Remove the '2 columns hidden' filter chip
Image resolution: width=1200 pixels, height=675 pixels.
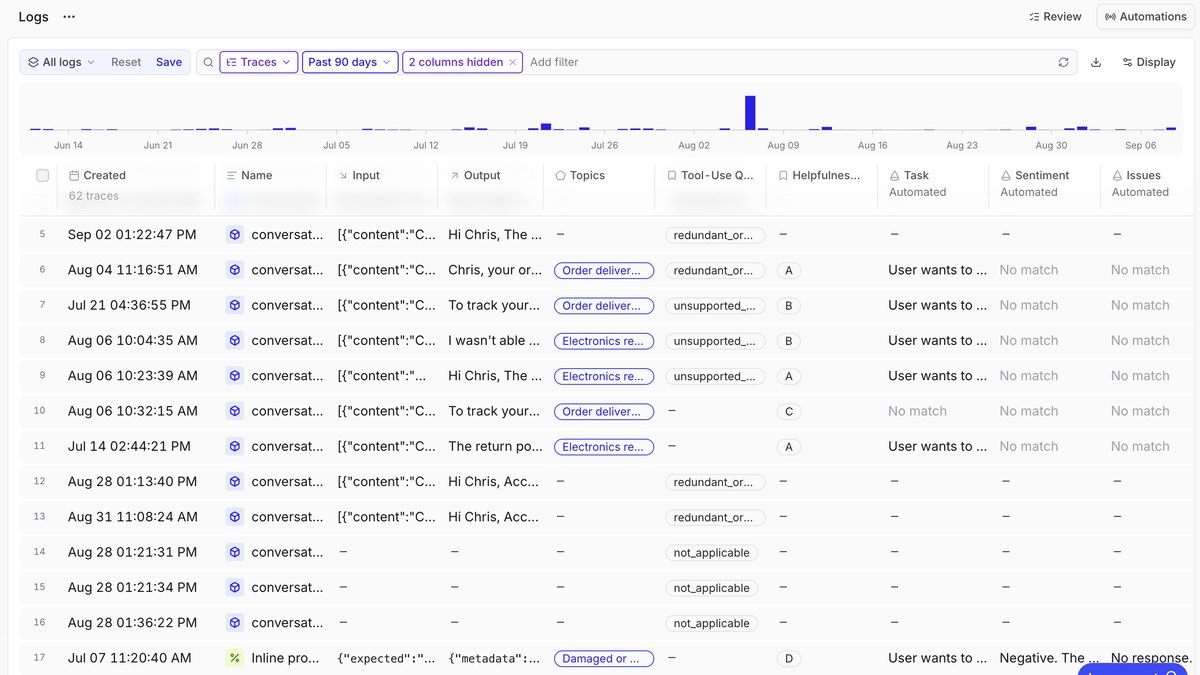[x=513, y=62]
